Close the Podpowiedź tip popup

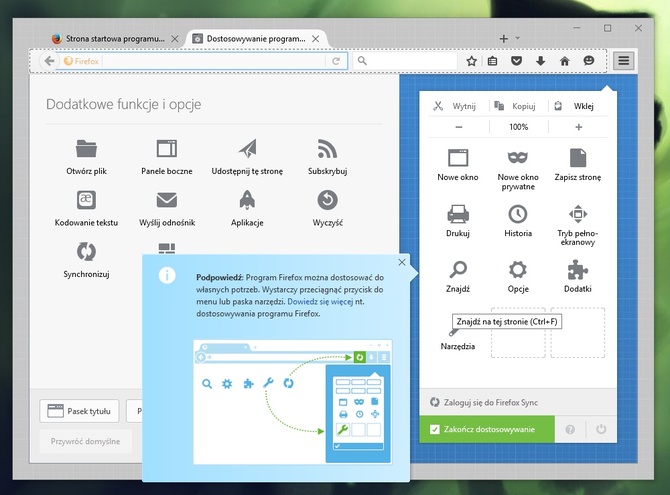[x=402, y=263]
